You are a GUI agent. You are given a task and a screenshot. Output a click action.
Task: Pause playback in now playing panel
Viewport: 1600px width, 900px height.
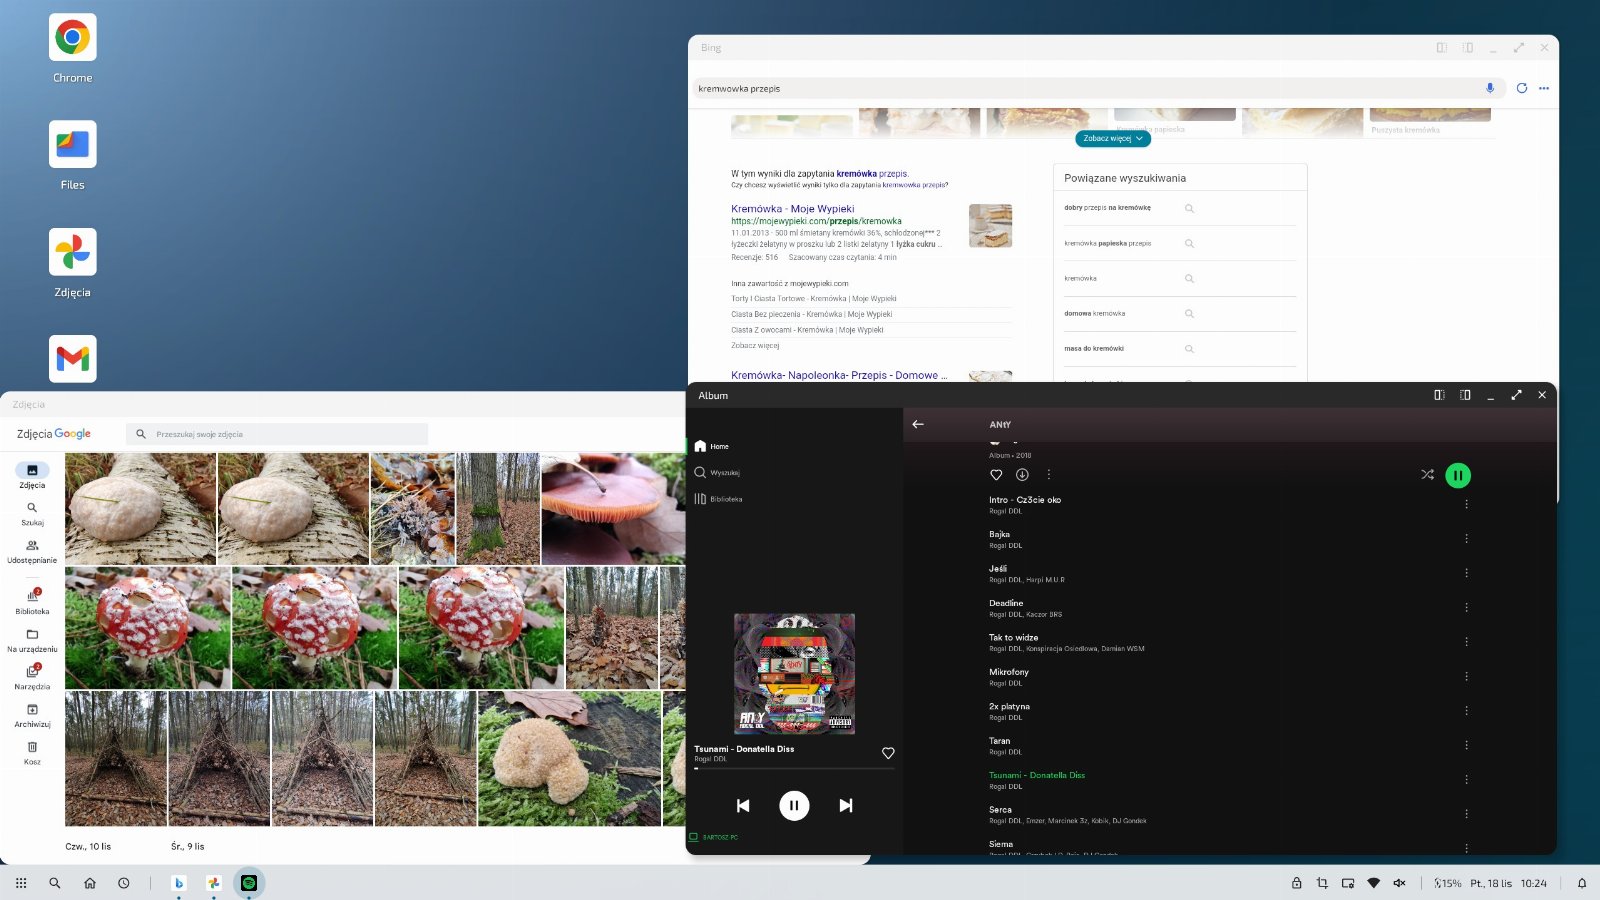click(794, 805)
